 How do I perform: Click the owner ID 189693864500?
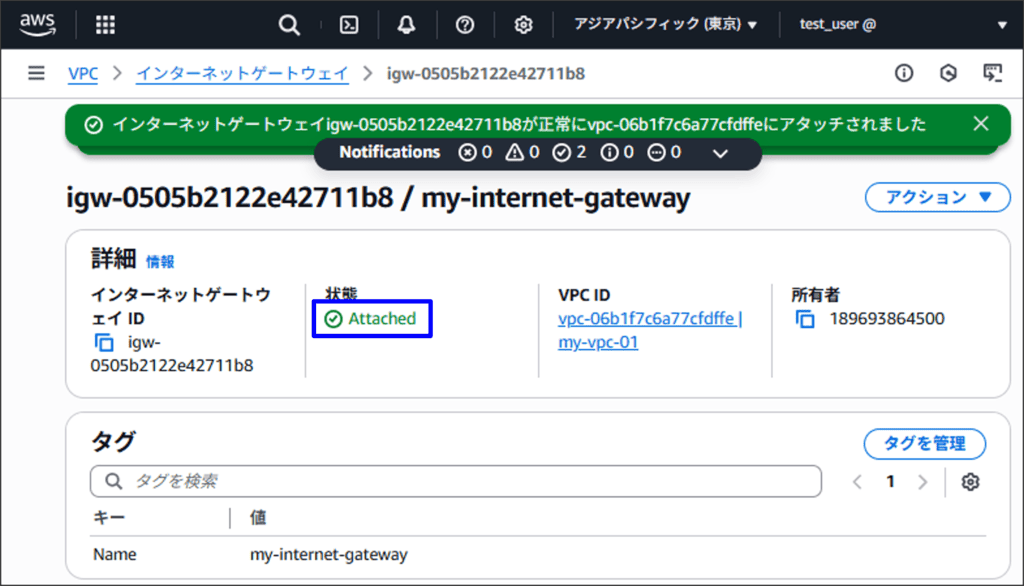tap(887, 319)
